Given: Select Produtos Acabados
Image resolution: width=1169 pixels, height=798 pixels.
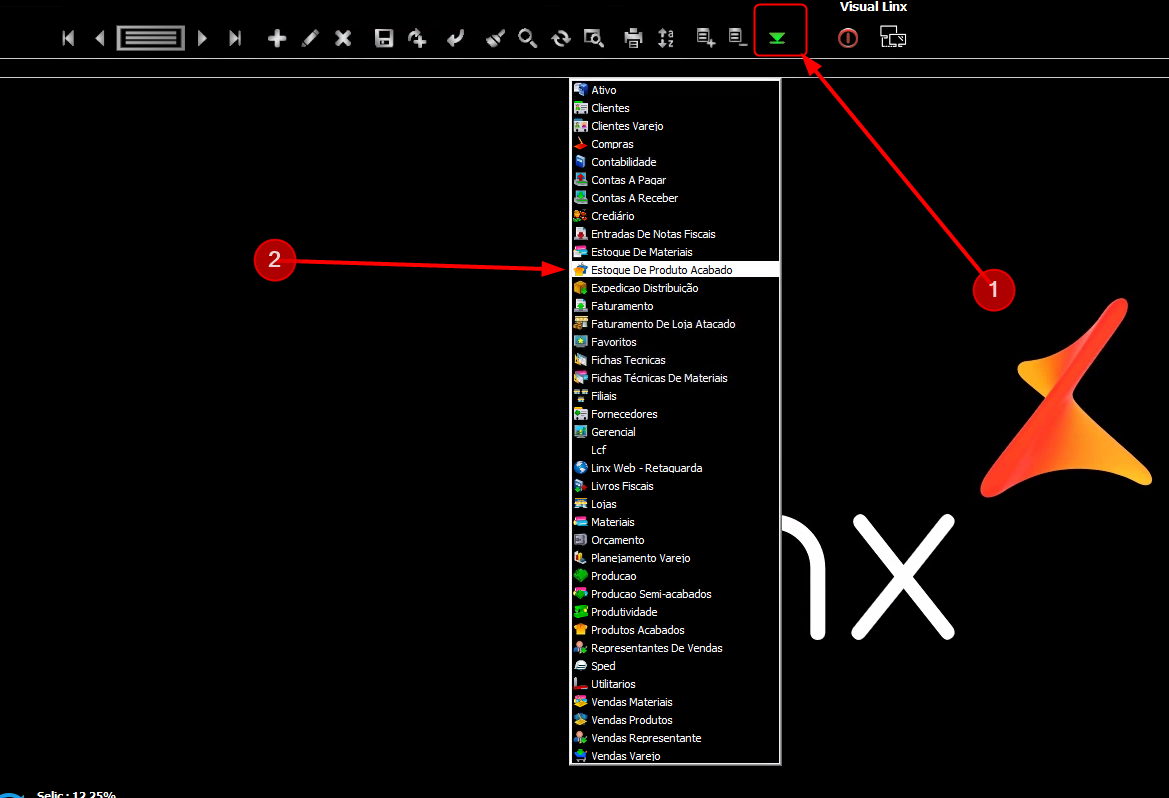Looking at the screenshot, I should [675, 630].
